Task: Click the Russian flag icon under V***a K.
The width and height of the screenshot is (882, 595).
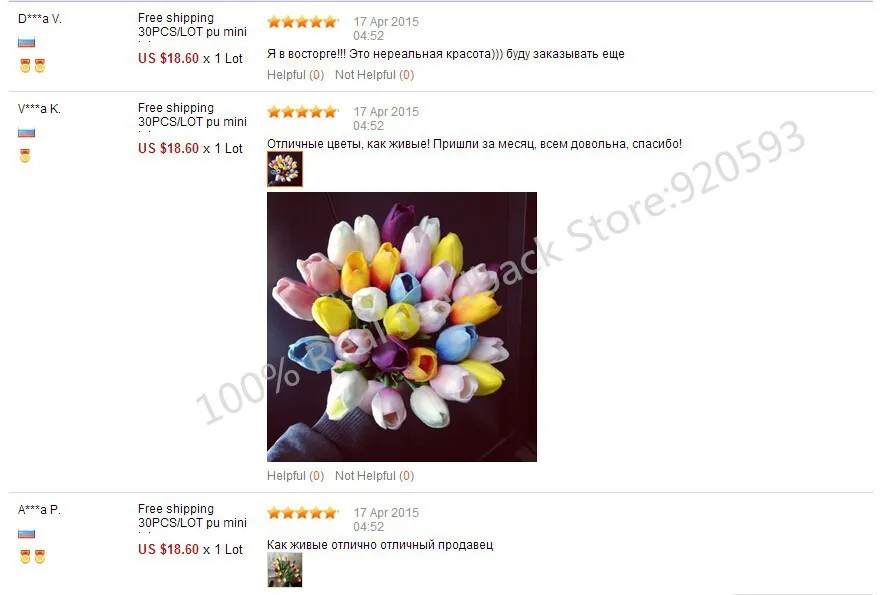Action: click(26, 133)
